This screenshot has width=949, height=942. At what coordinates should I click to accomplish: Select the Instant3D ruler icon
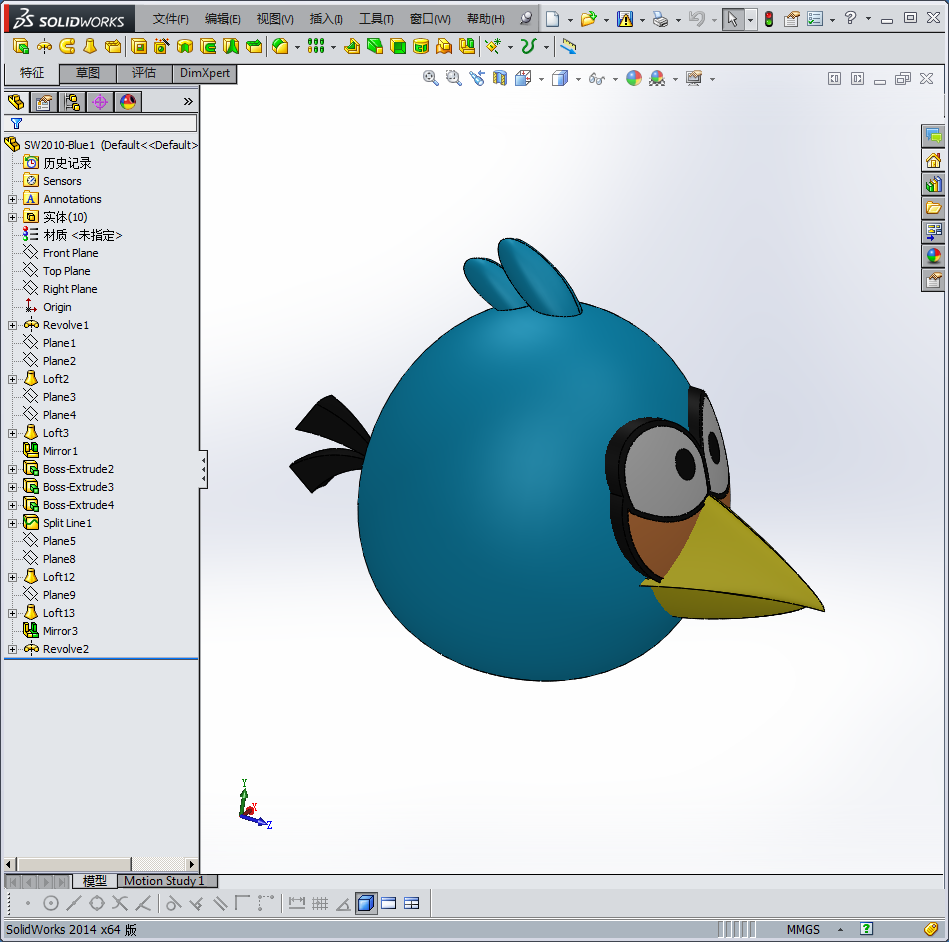[568, 46]
